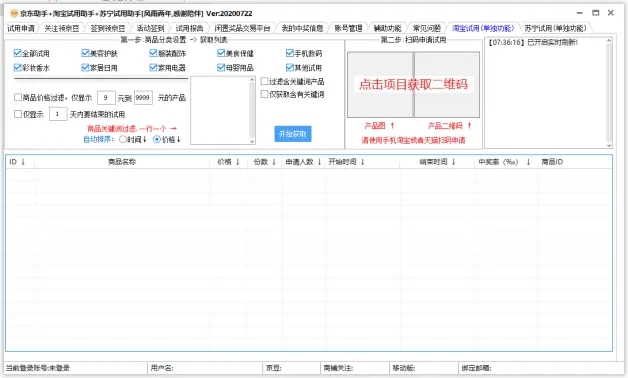
Task: Open the 关注领京豆 tab
Action: pos(62,28)
